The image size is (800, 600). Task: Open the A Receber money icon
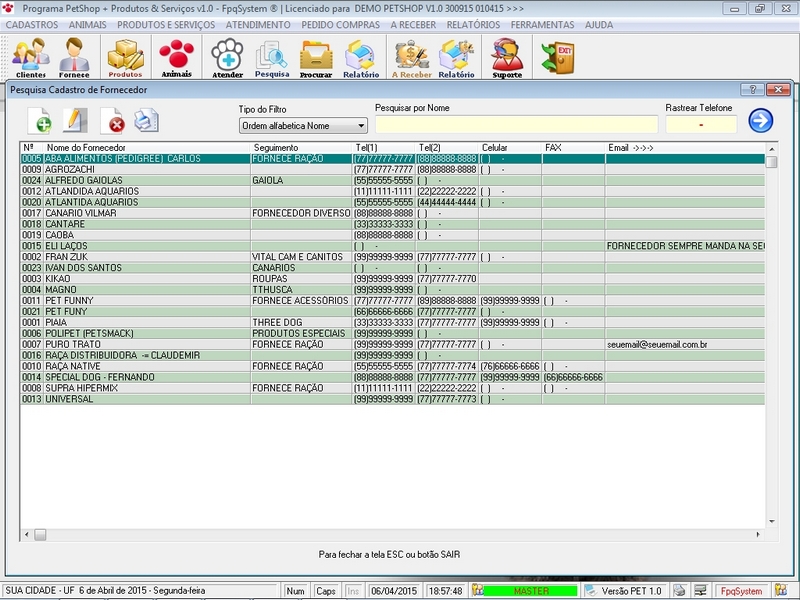[x=411, y=57]
